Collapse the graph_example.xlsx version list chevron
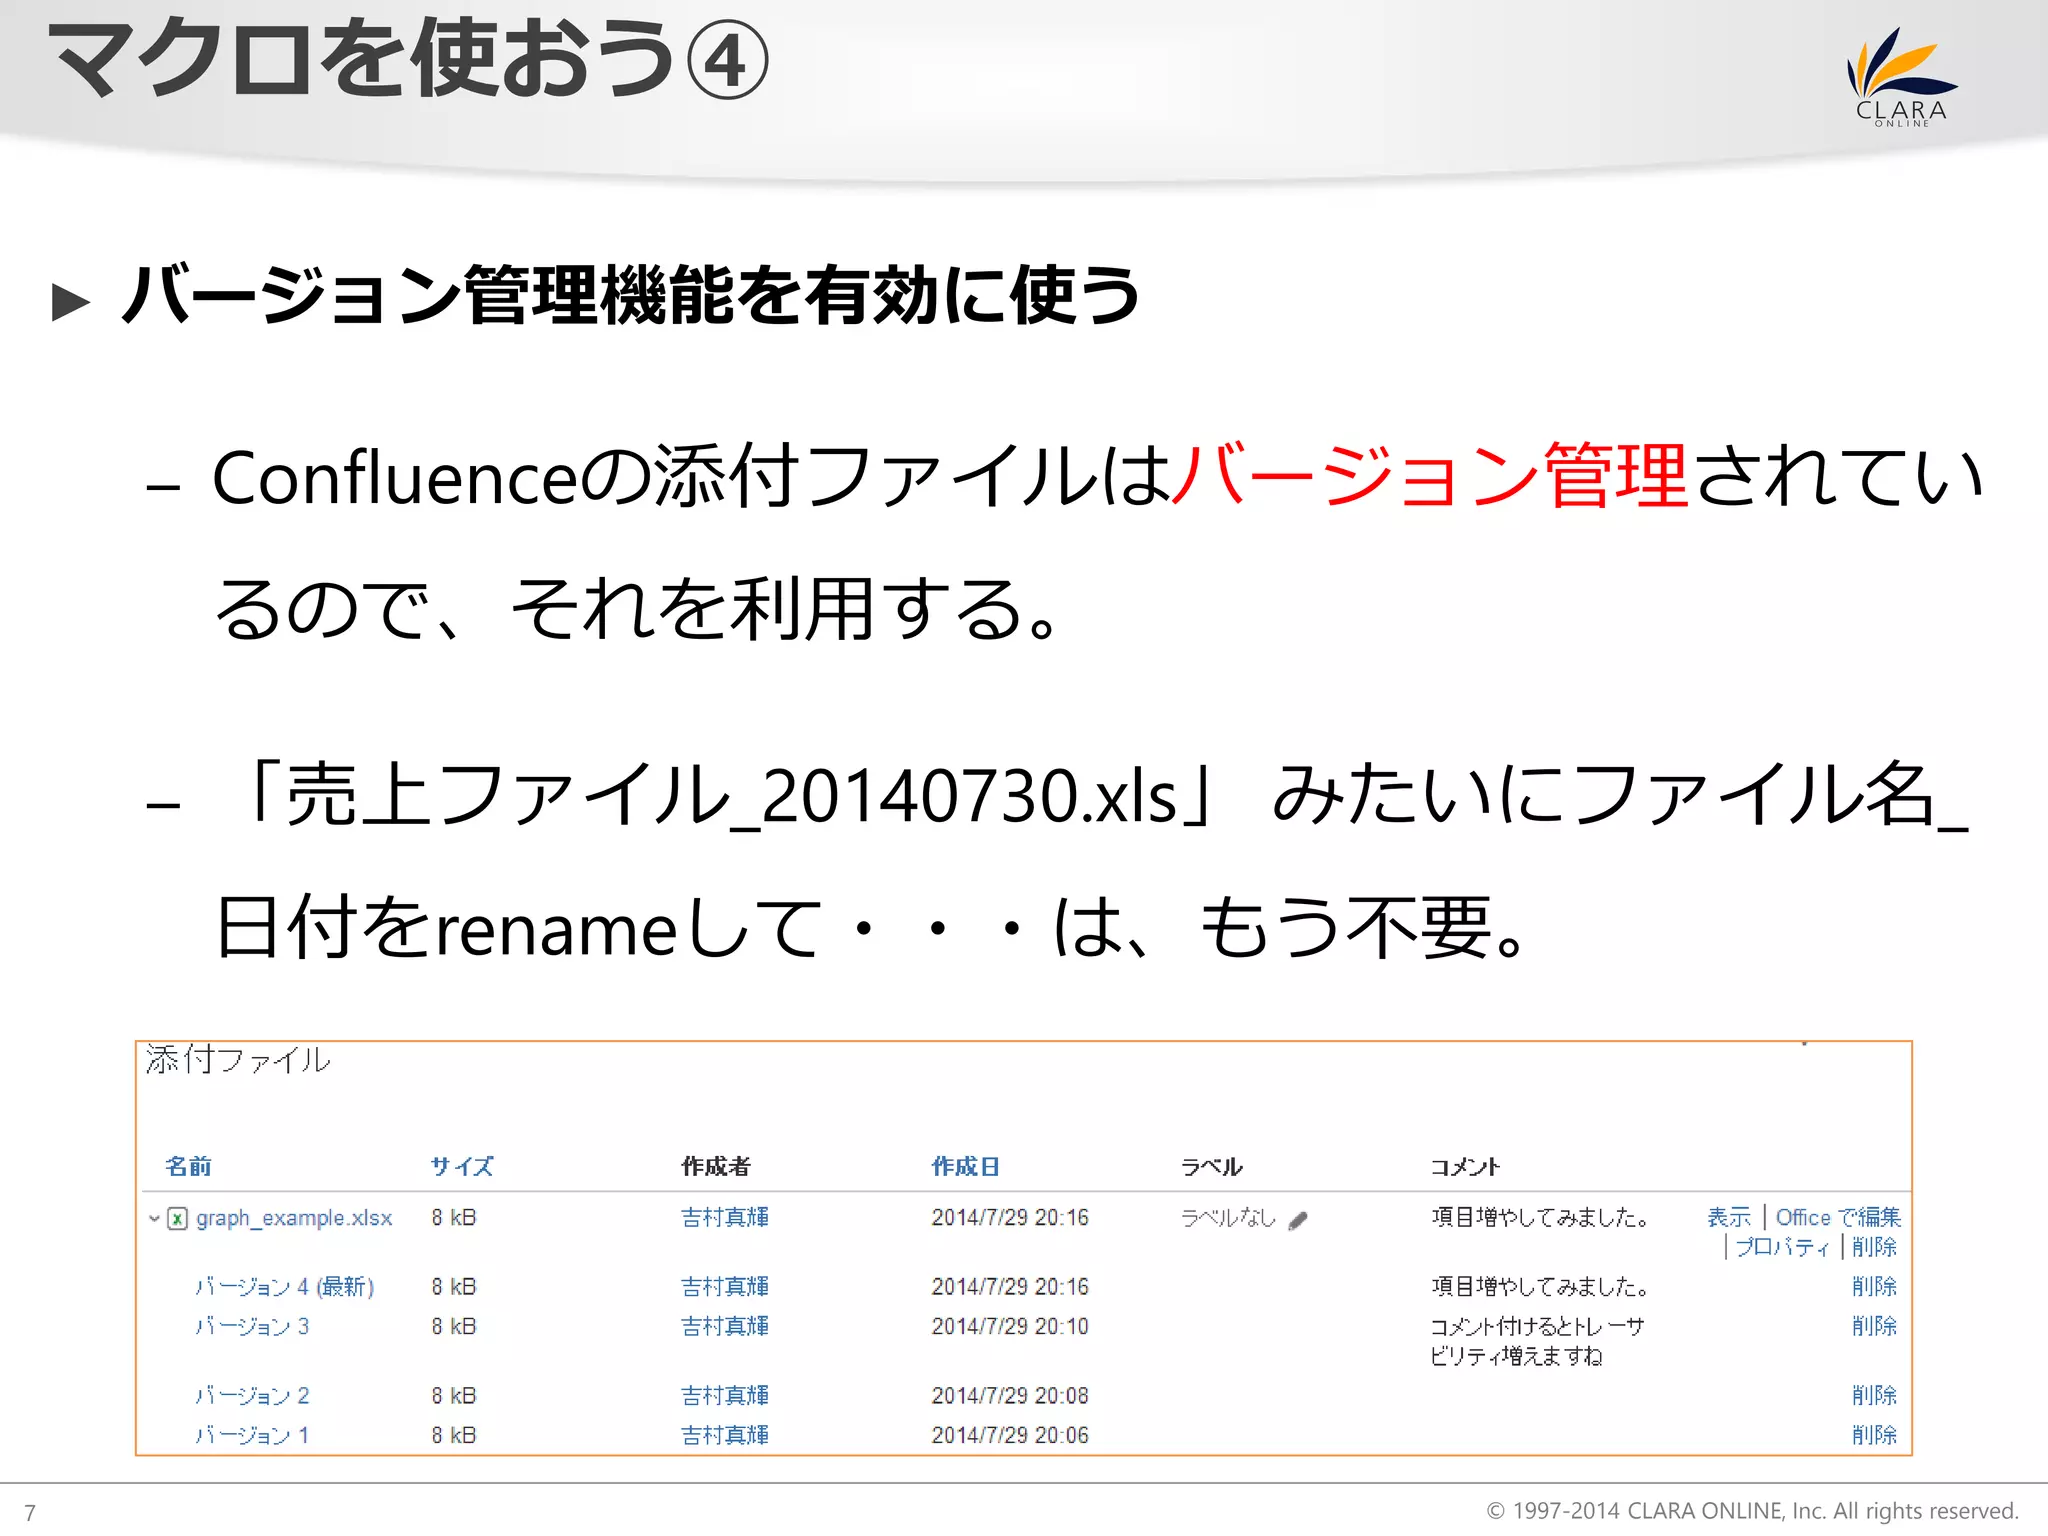2048x1536 pixels. point(154,1218)
